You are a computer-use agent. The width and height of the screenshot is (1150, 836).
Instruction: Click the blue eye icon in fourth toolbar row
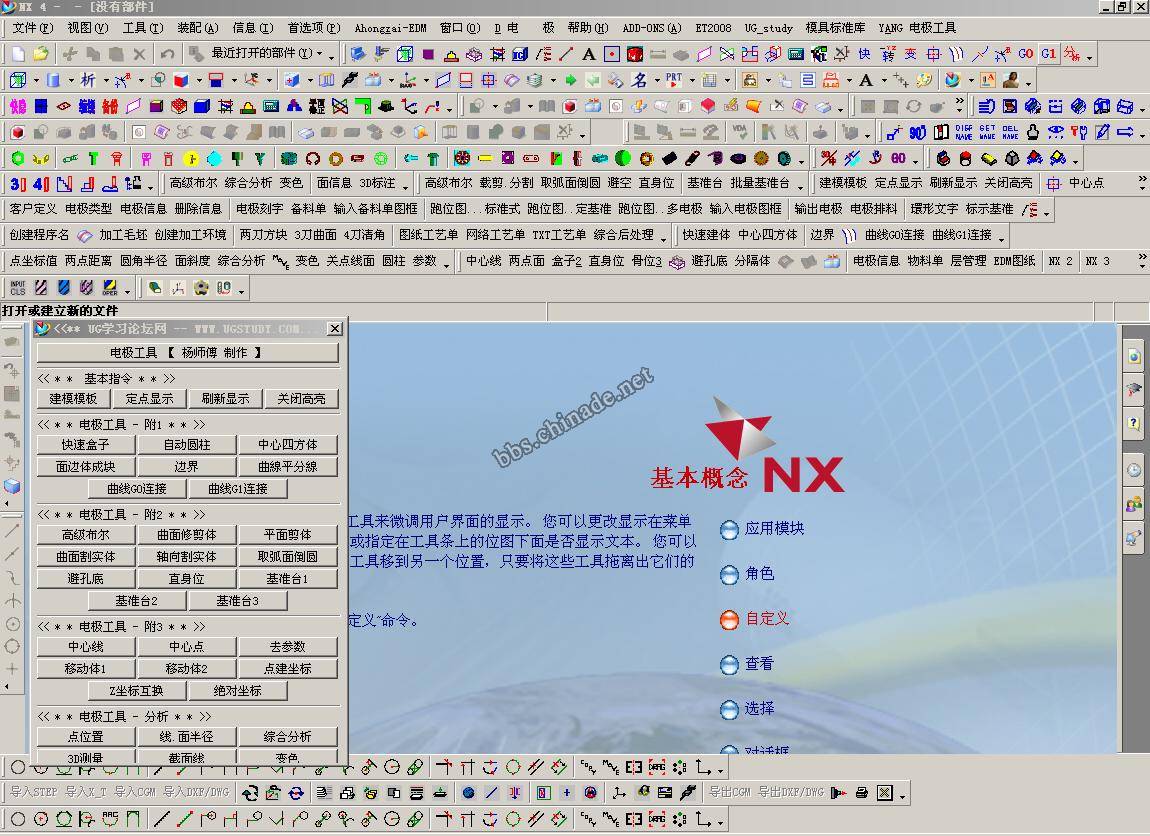pos(1055,133)
